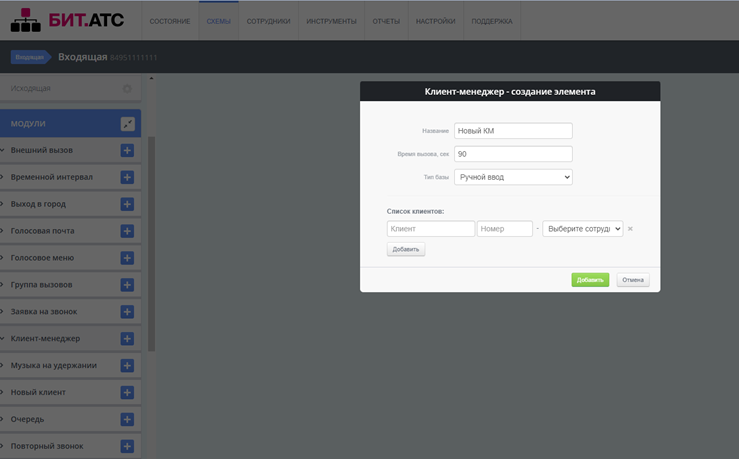
Task: Click plus icon for Группа вызовов
Action: coord(127,285)
